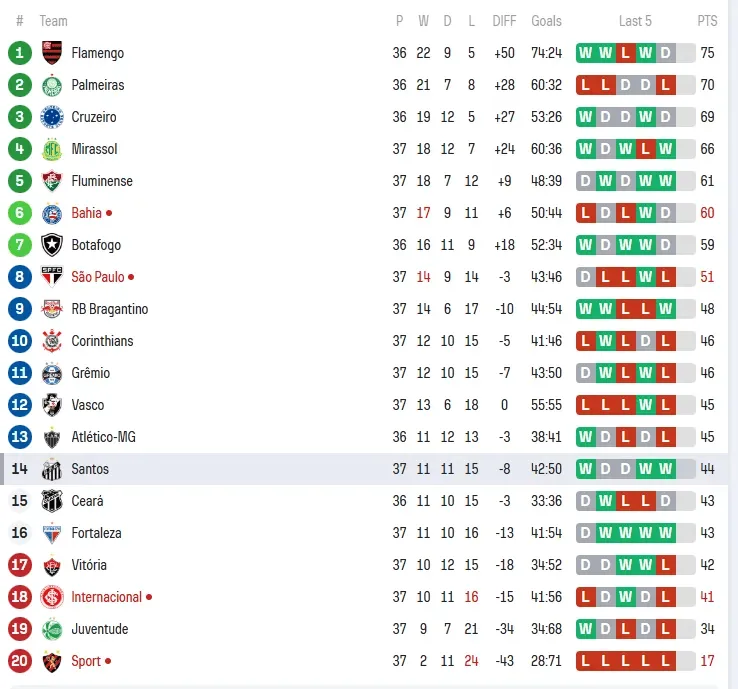Click the Fluminense team logo
The width and height of the screenshot is (738, 689).
point(52,181)
